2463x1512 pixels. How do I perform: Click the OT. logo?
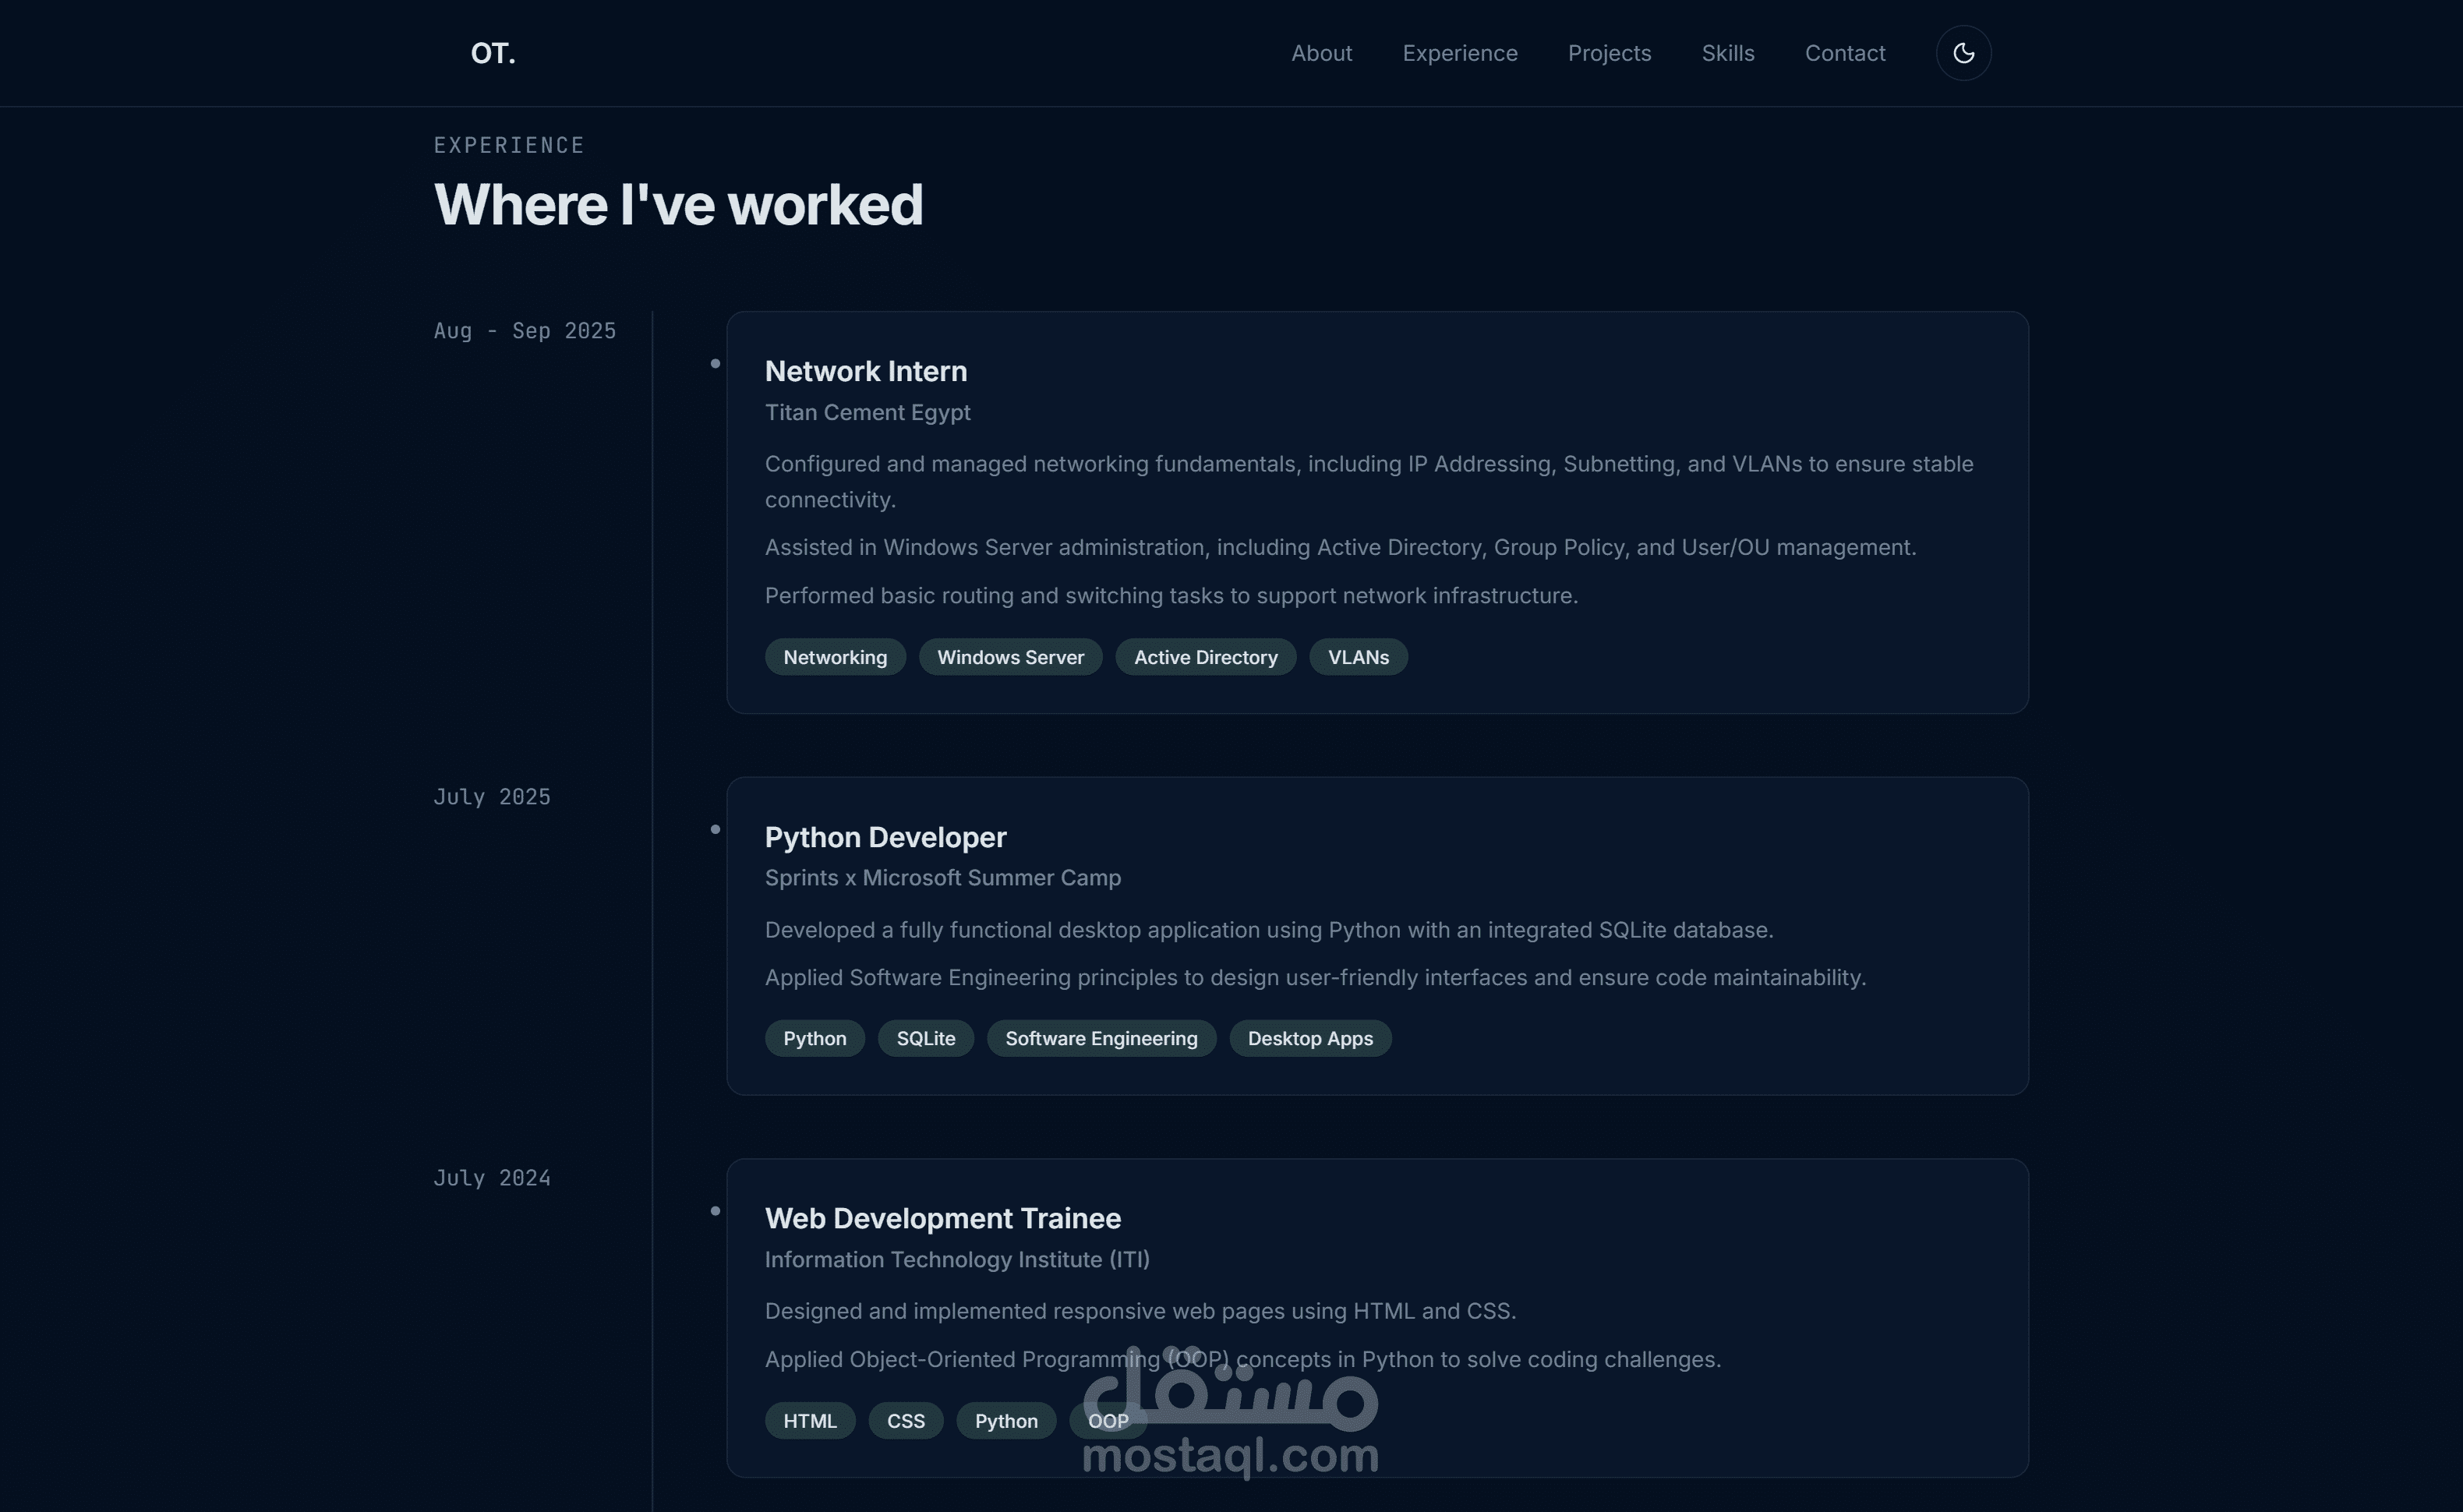pyautogui.click(x=493, y=53)
